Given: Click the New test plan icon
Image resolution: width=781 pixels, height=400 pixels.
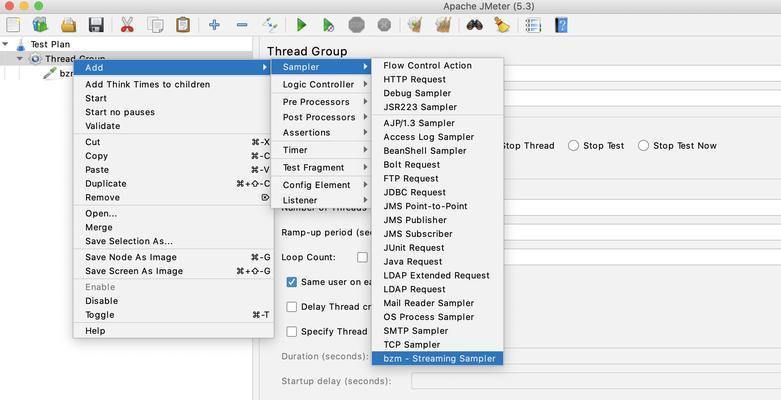Looking at the screenshot, I should pos(13,24).
